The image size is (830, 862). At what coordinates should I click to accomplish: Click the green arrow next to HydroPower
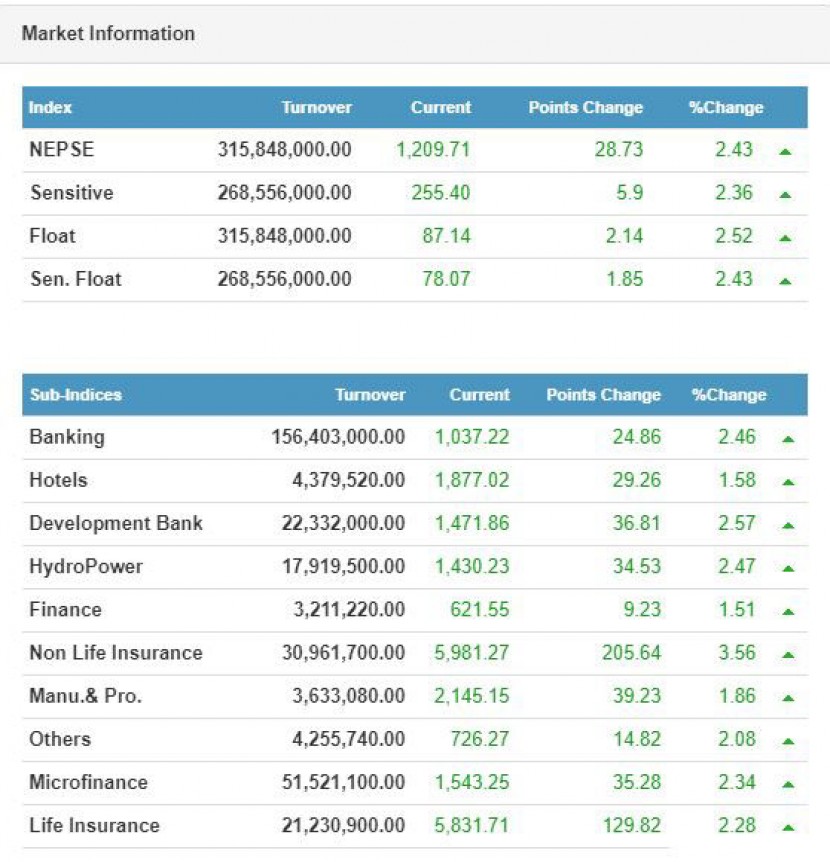pos(788,567)
